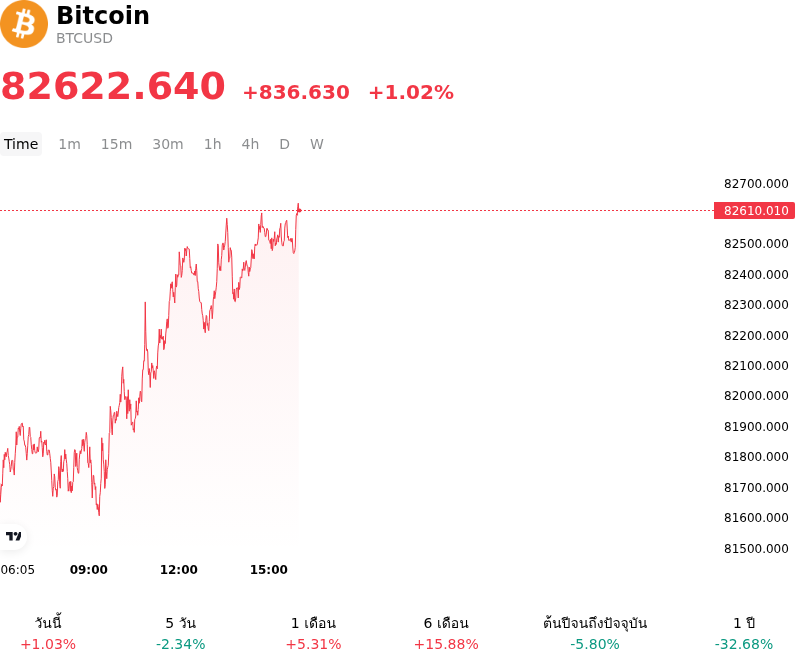
Task: Open the TradingView logo badge
Action: [x=13, y=536]
